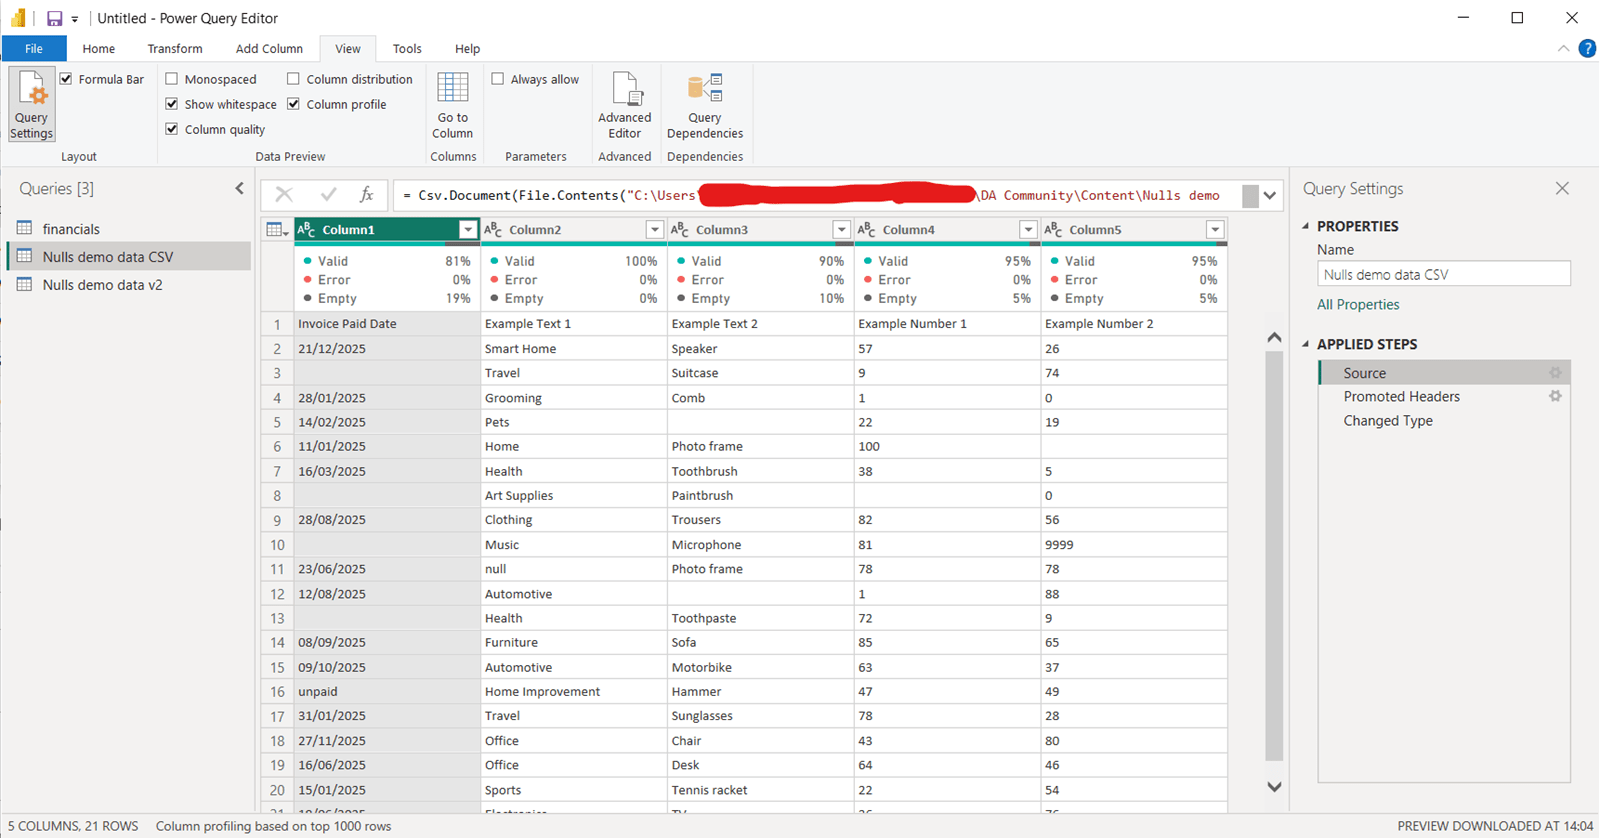This screenshot has height=838, width=1600.
Task: Click the fx function icon
Action: click(367, 195)
